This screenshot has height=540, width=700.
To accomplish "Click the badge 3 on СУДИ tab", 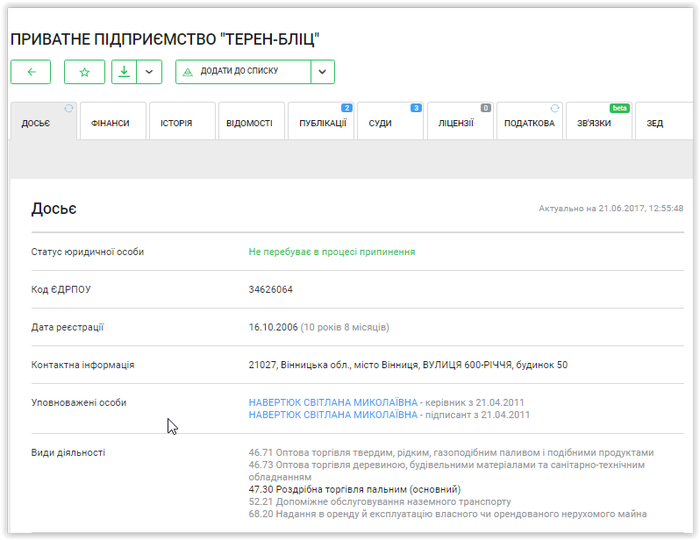I will 416,108.
